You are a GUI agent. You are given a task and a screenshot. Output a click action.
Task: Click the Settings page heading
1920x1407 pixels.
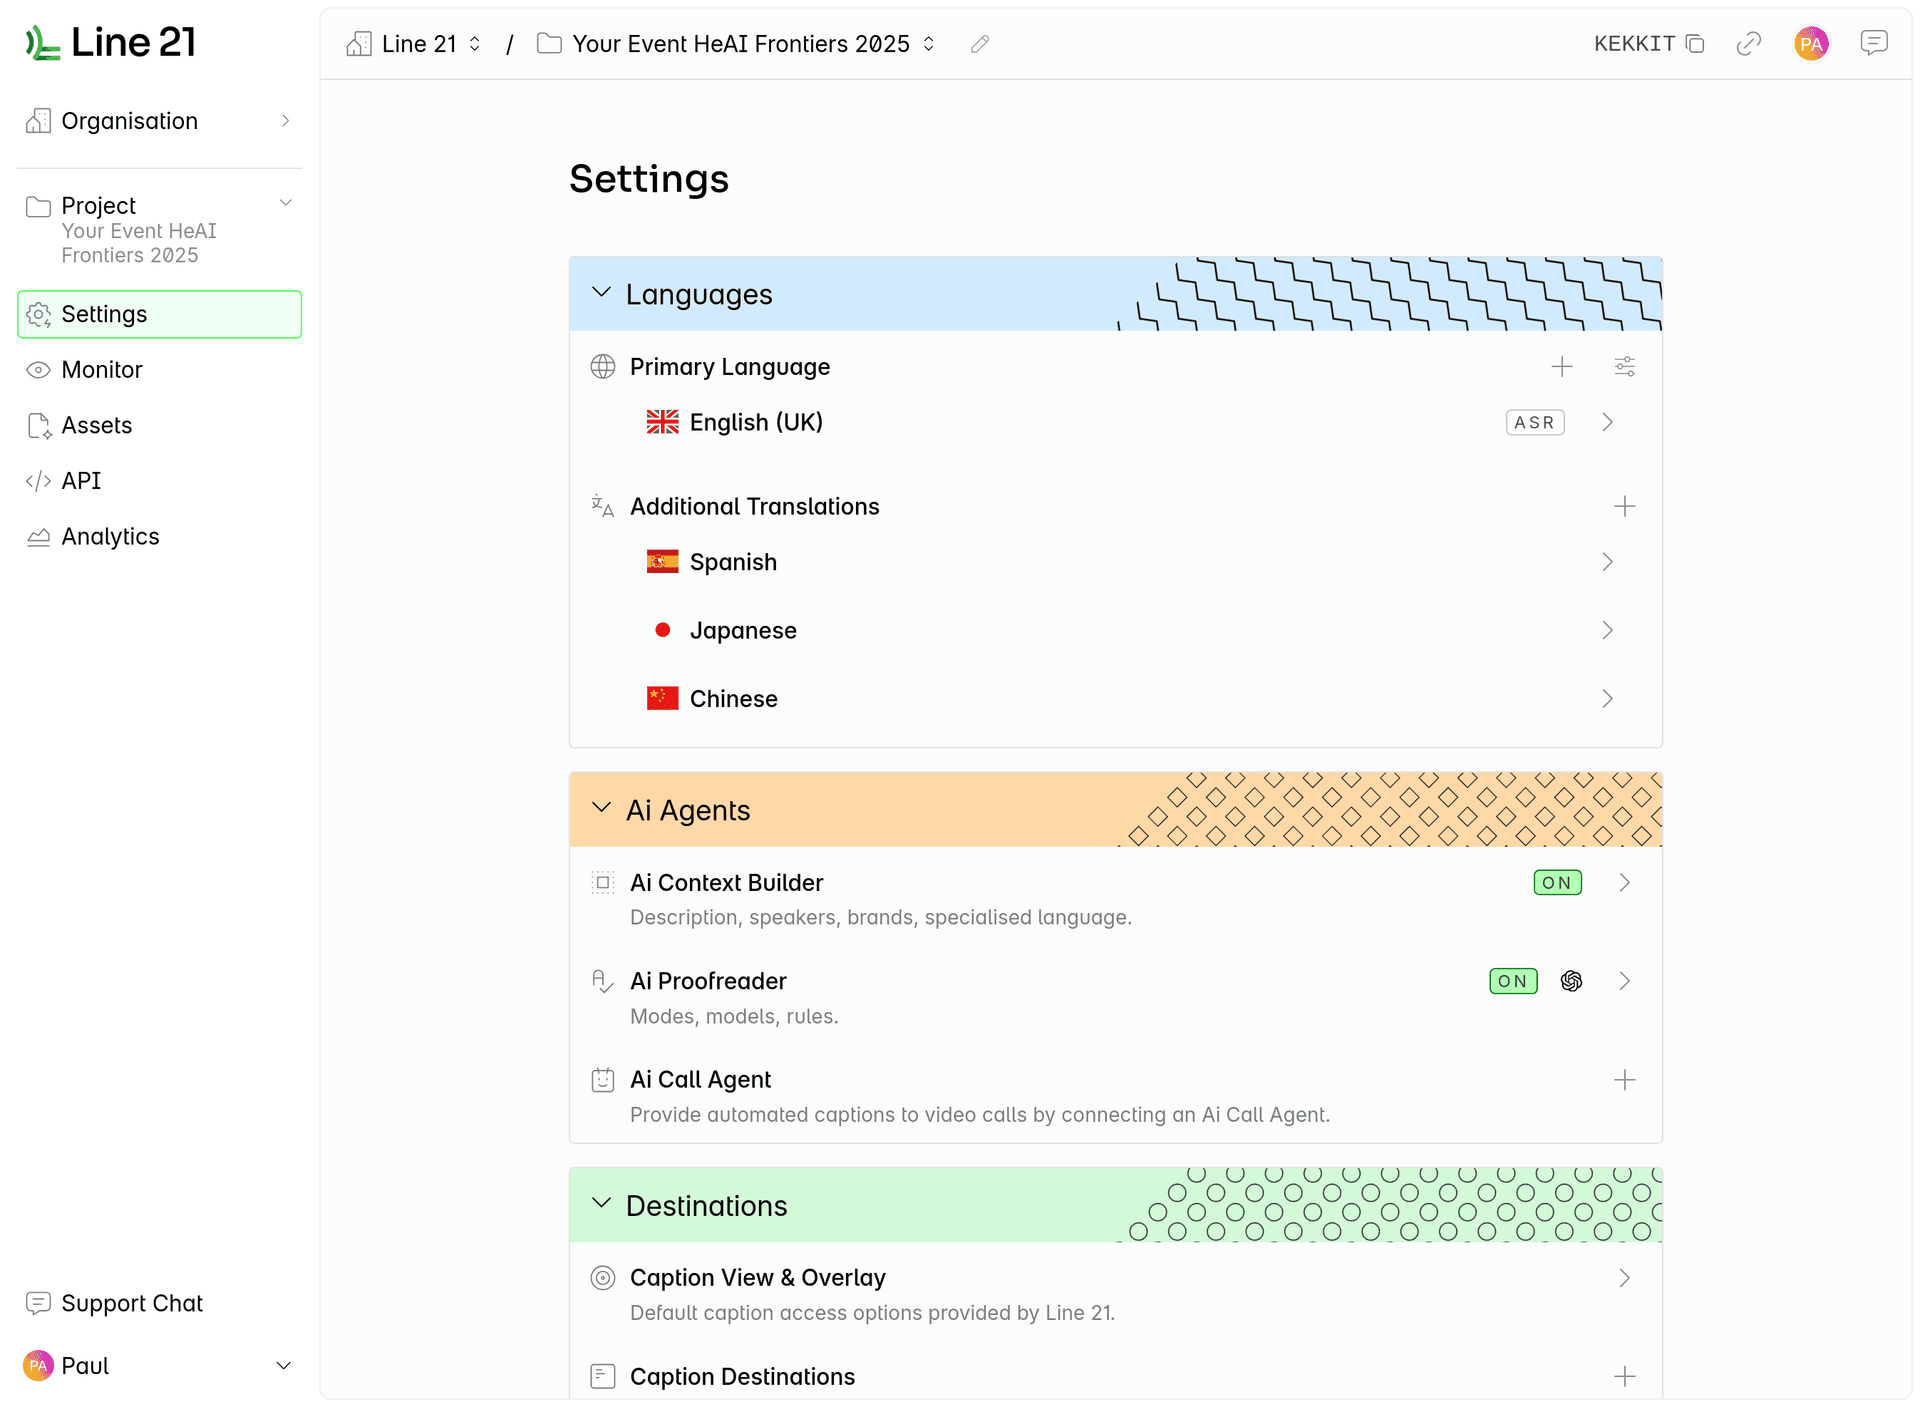click(x=649, y=179)
